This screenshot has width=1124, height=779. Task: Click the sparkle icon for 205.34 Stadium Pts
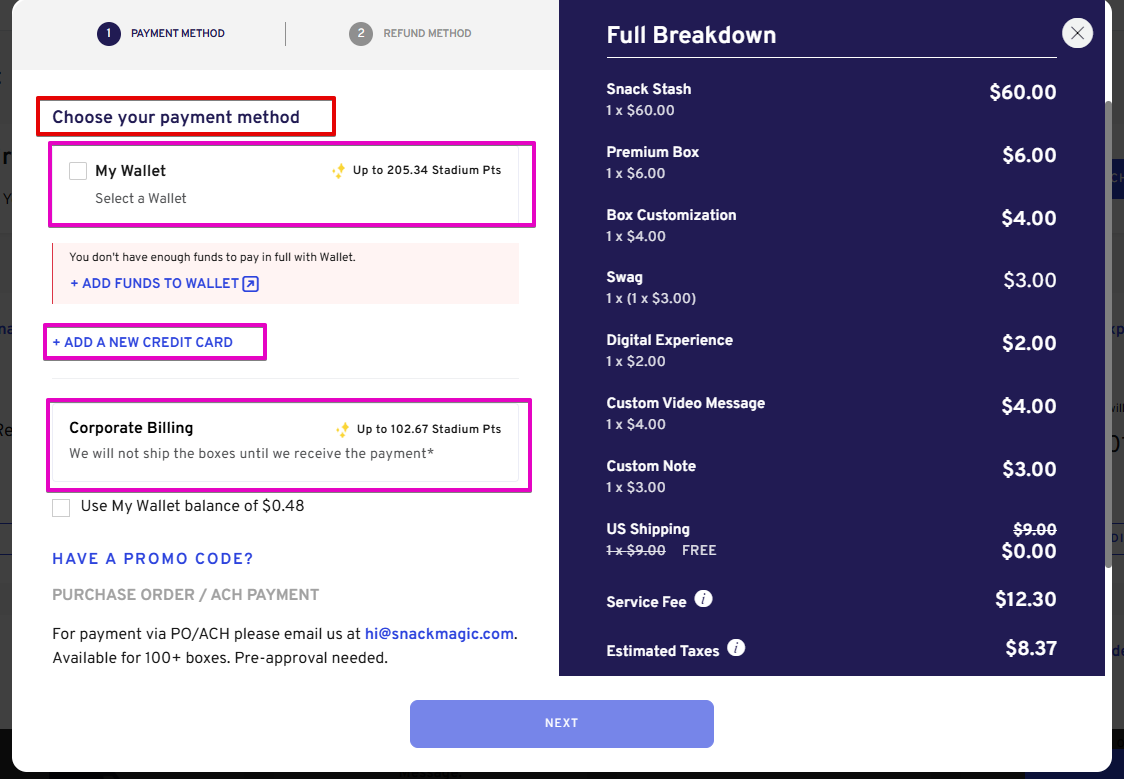tap(338, 171)
